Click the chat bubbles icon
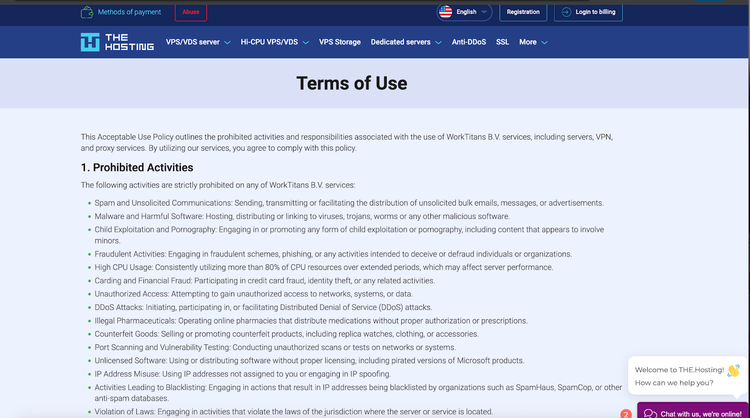This screenshot has height=418, width=750. [649, 412]
